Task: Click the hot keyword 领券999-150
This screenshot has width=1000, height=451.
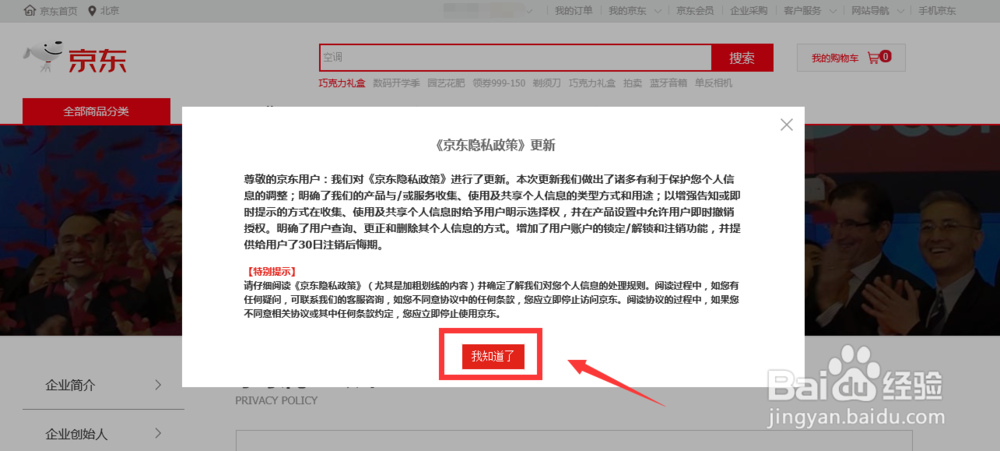Action: (499, 83)
